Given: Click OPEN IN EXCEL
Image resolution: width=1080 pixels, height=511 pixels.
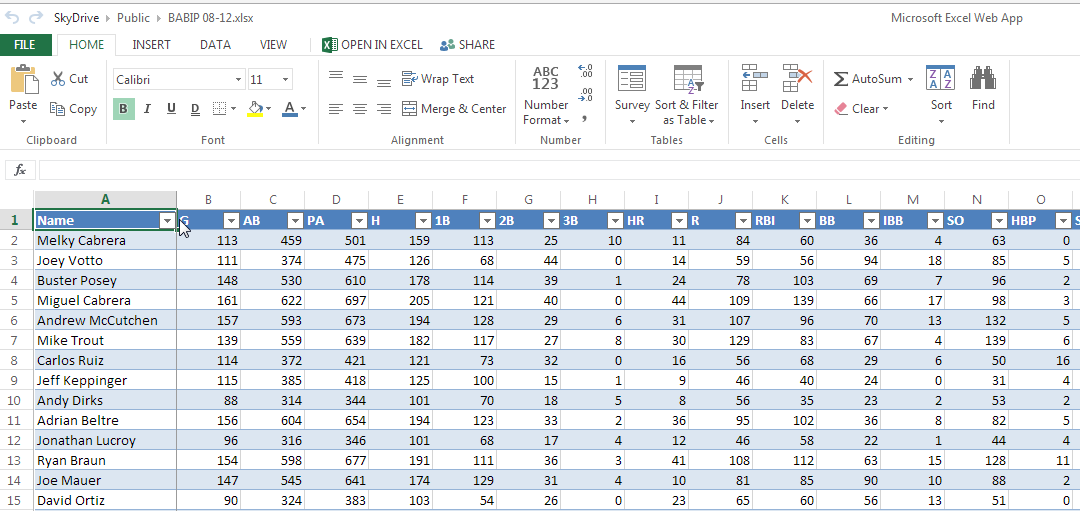Looking at the screenshot, I should pos(373,45).
